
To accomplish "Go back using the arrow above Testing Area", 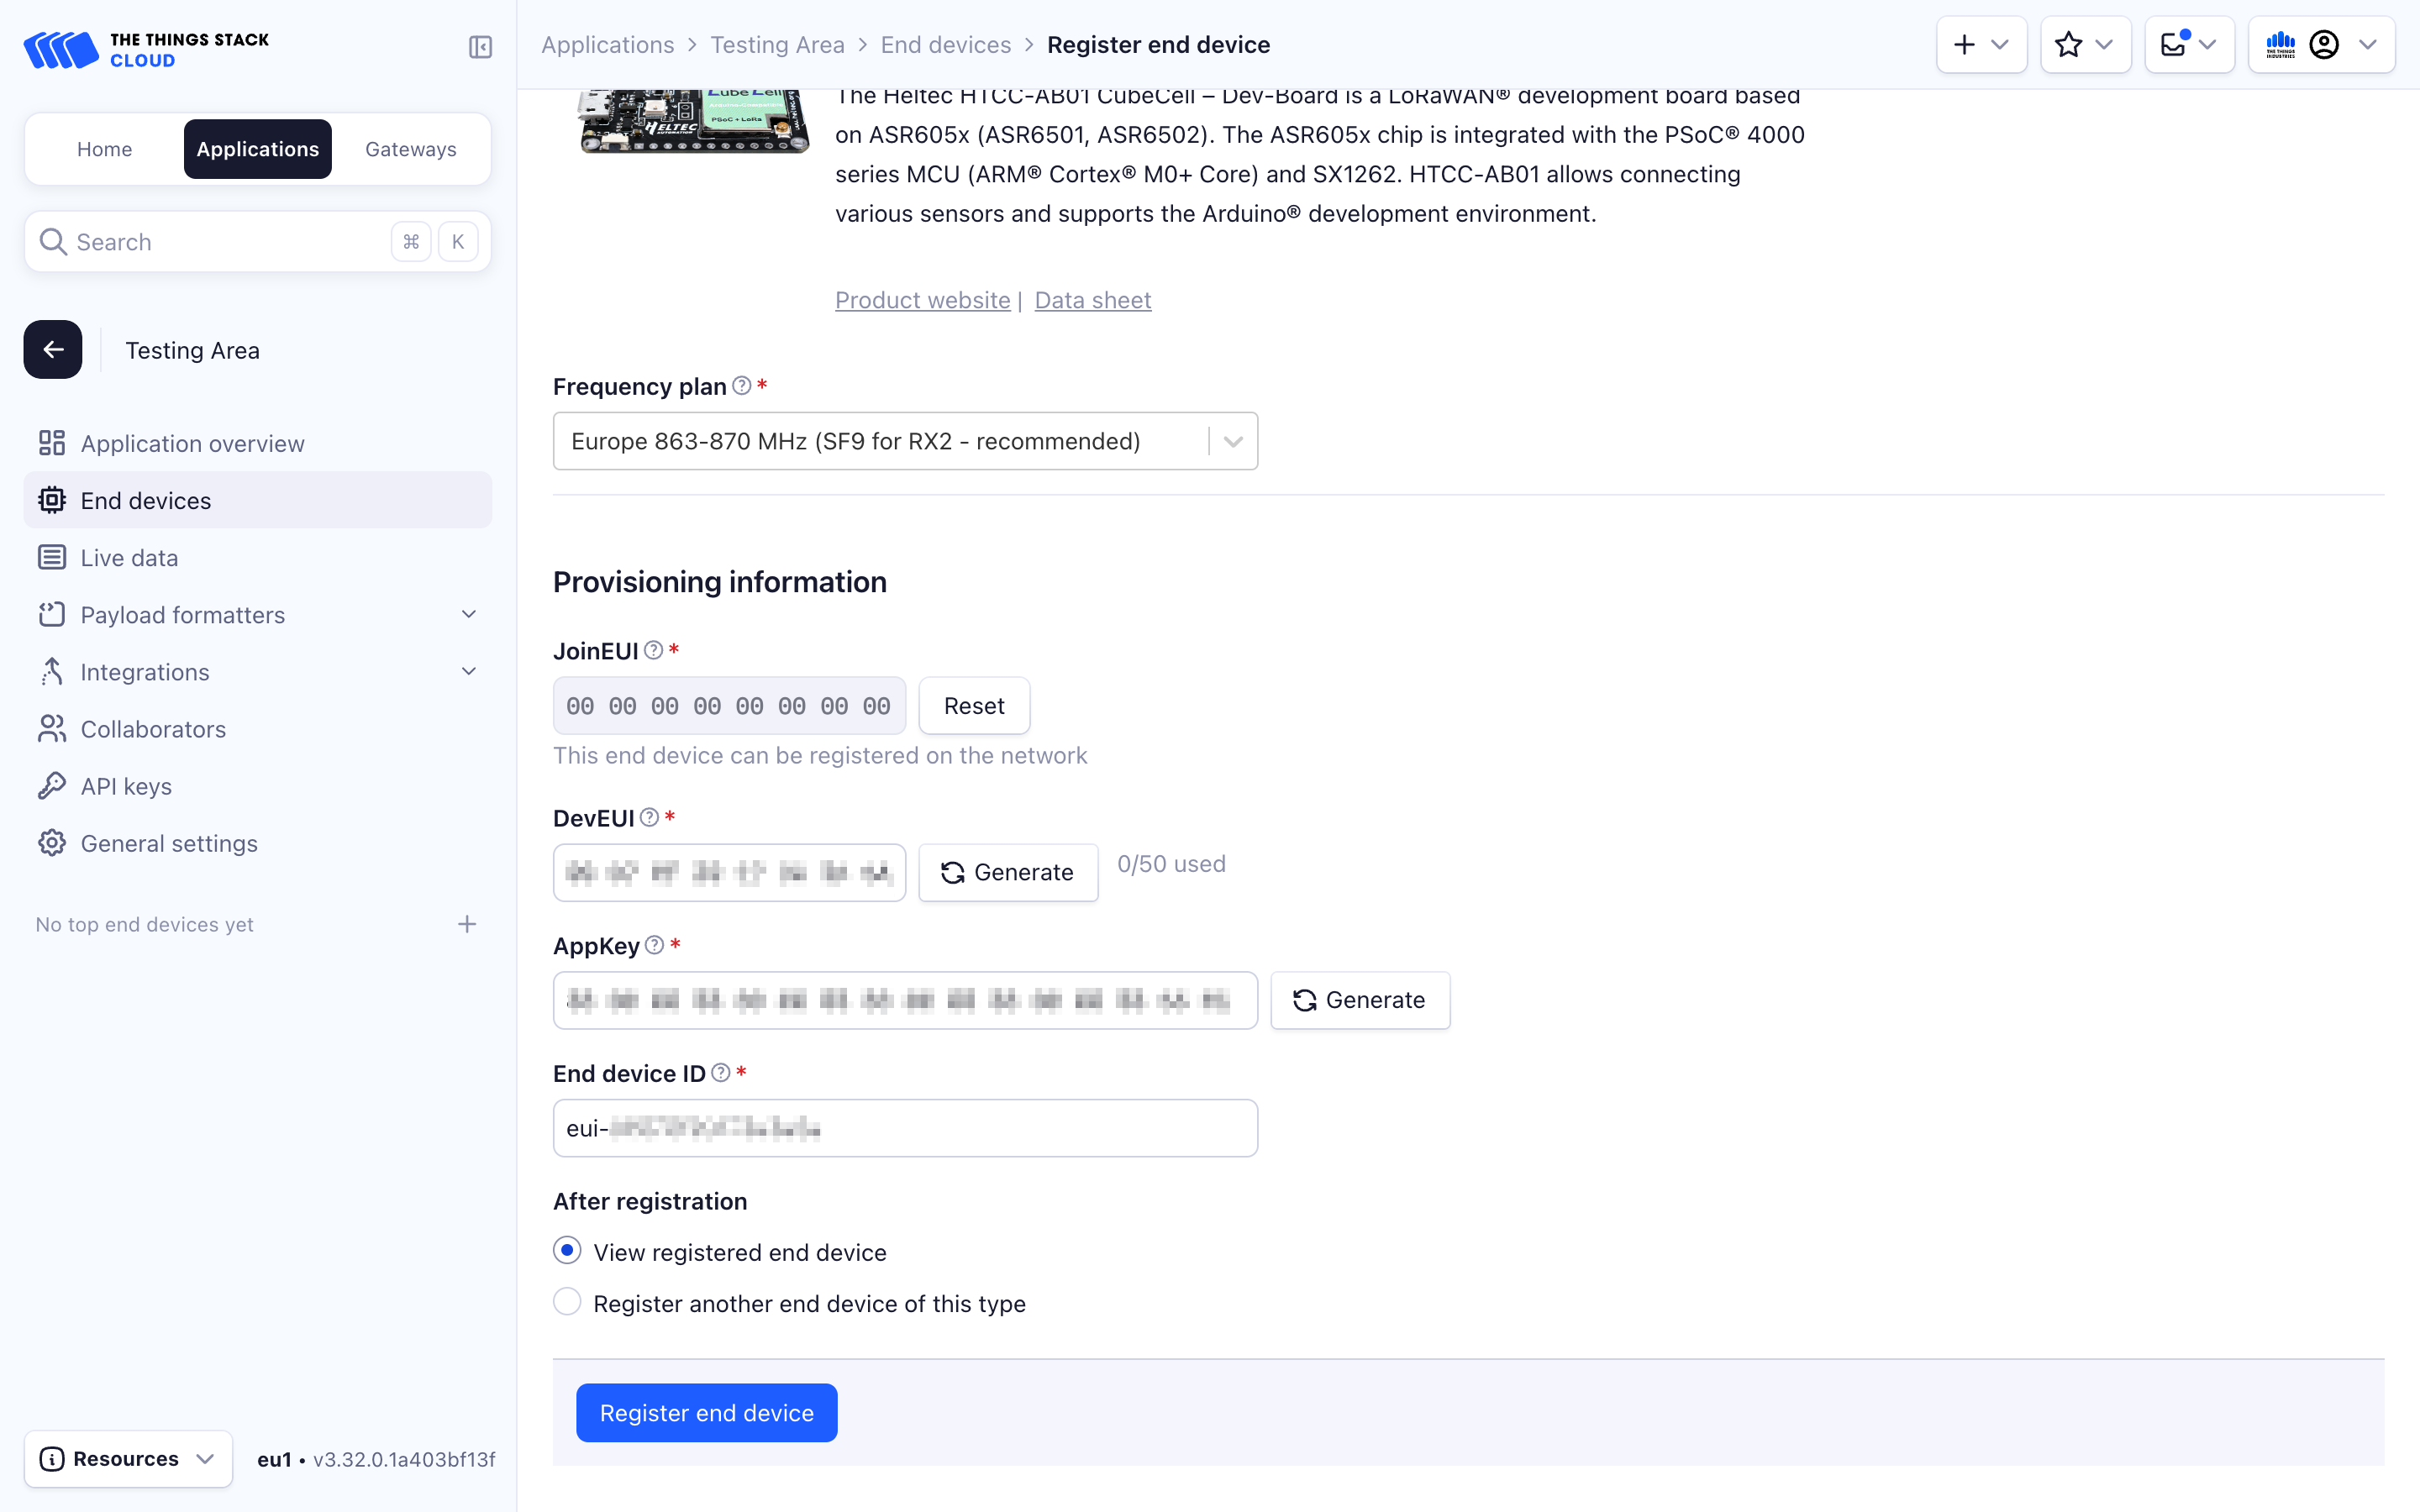I will point(52,349).
